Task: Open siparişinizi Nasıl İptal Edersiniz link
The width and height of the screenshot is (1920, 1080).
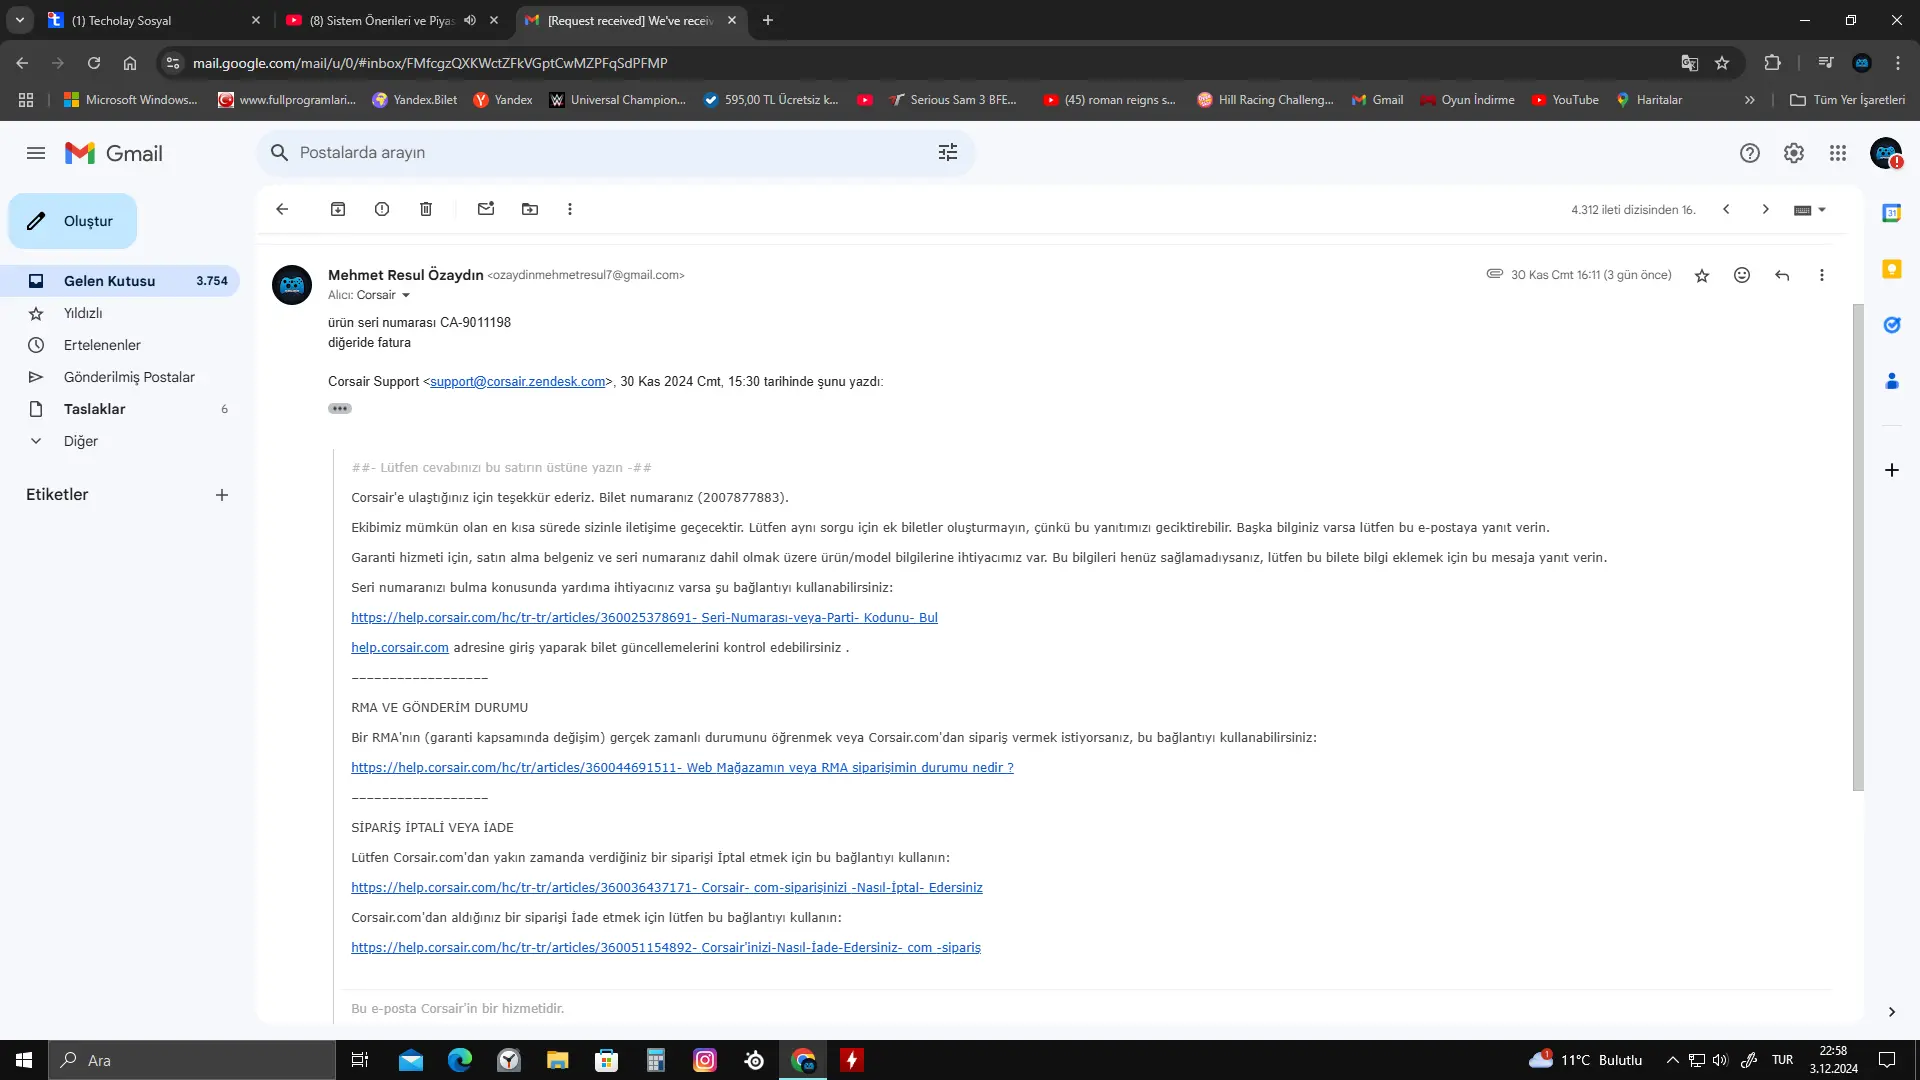Action: pos(667,888)
